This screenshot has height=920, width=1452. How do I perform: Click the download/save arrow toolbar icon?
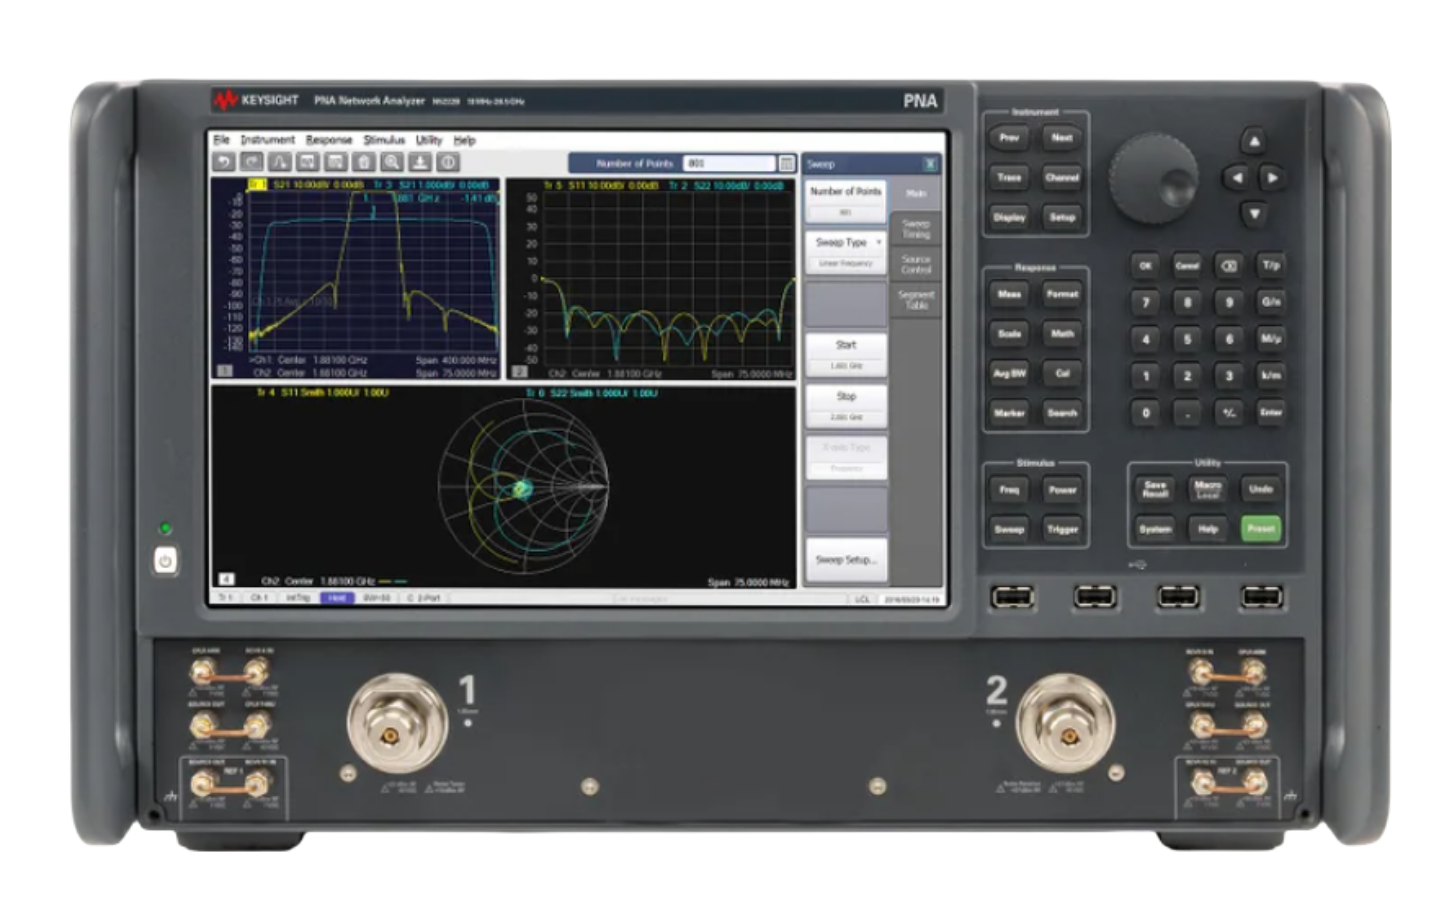pyautogui.click(x=421, y=163)
